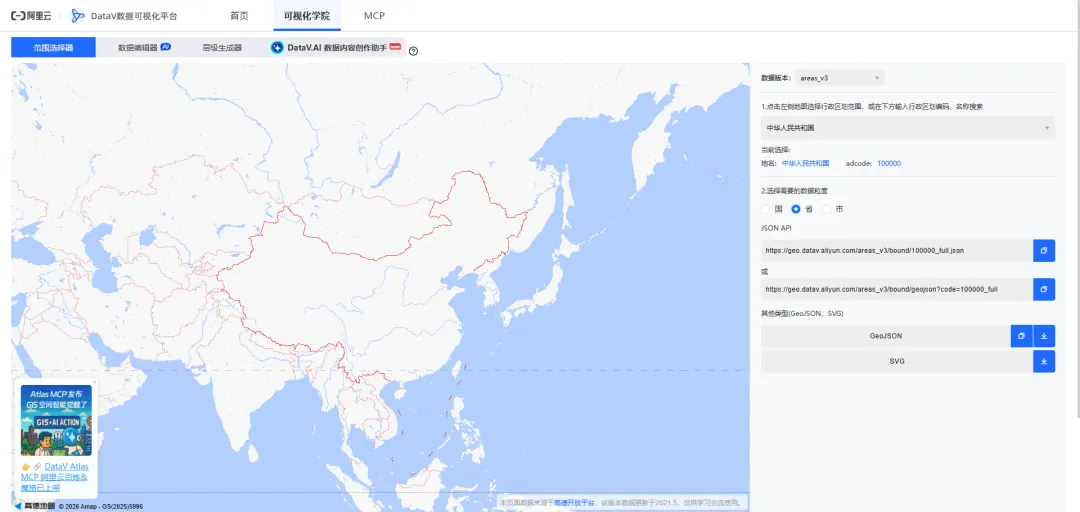Copy the 100000_full.json URL
Screen dimensions: 1080x512
point(1044,250)
